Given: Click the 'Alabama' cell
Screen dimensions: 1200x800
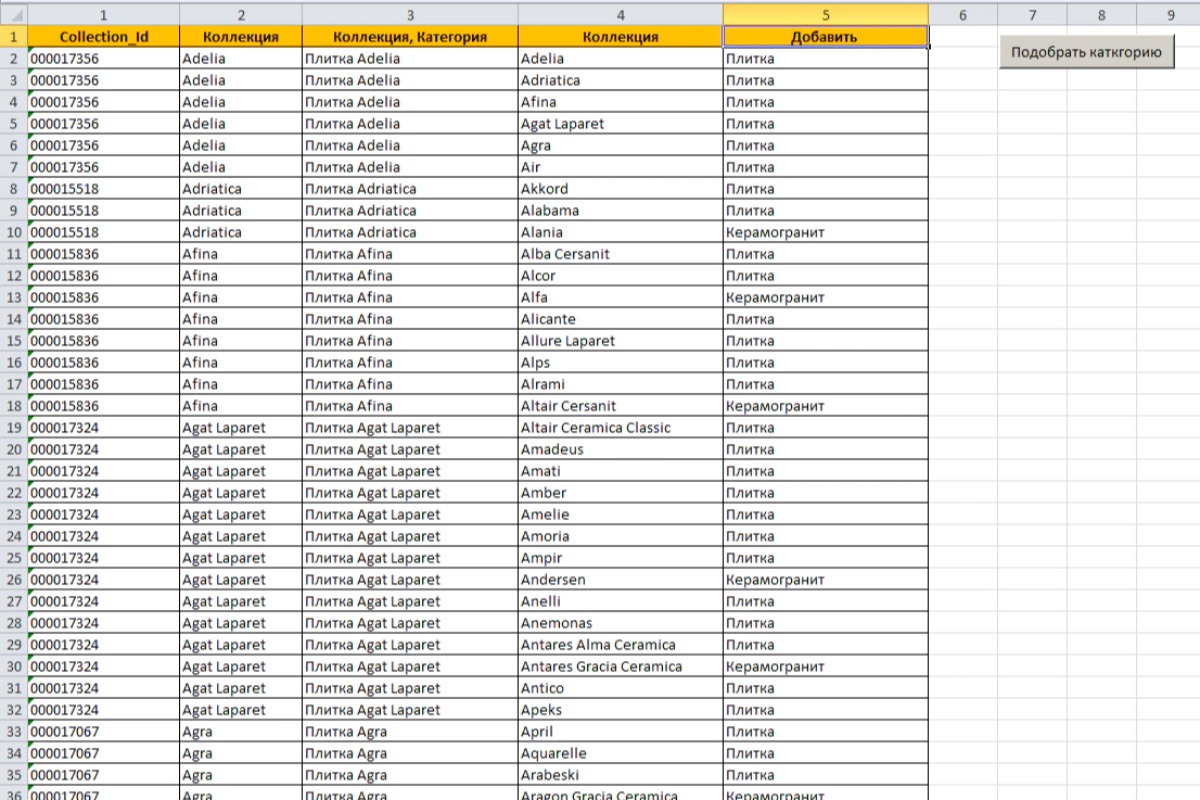Looking at the screenshot, I should (621, 211).
